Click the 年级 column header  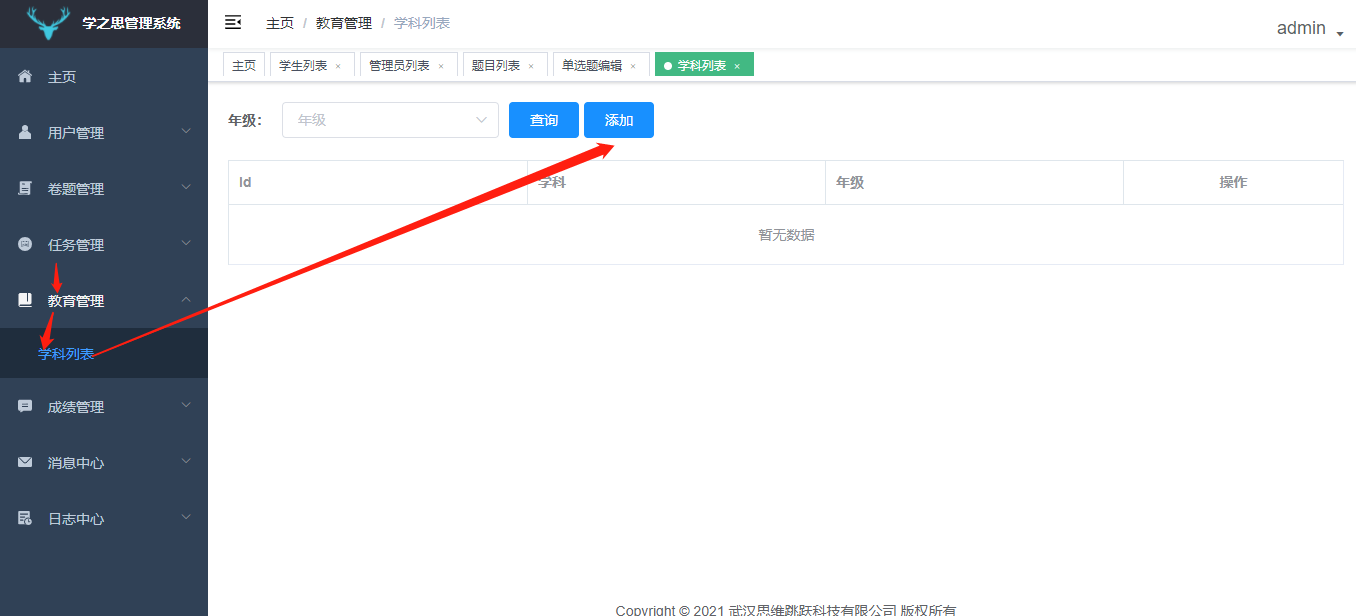[975, 182]
